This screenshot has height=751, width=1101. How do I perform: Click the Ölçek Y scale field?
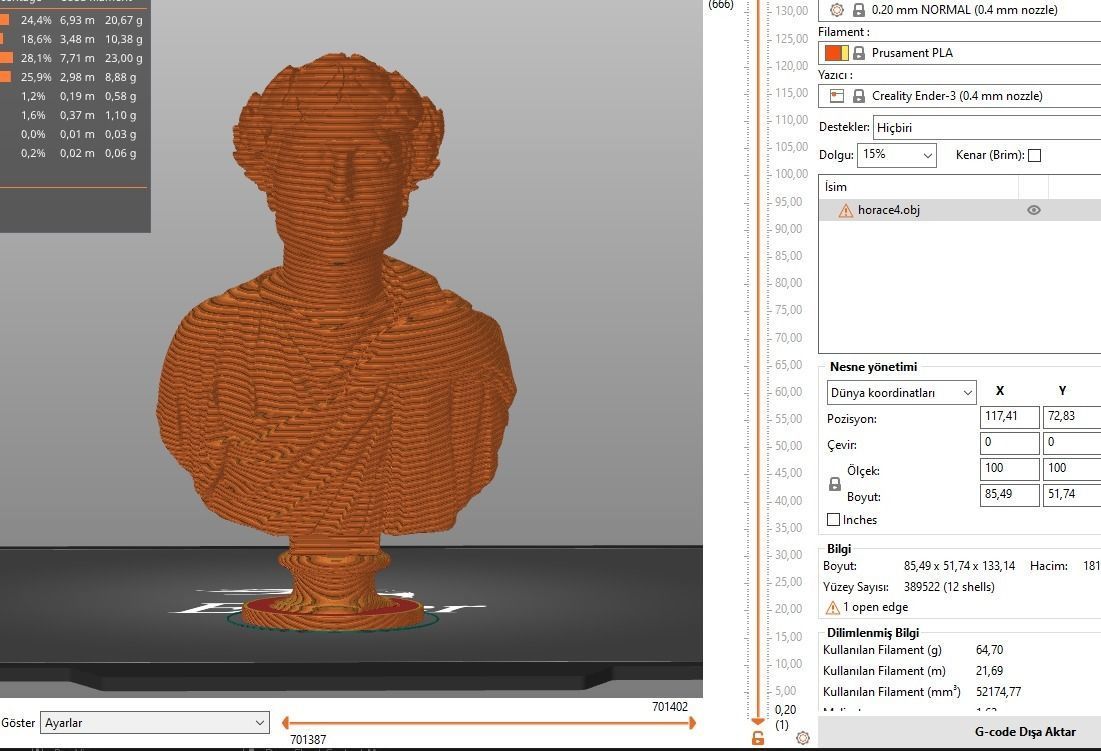pos(1072,468)
